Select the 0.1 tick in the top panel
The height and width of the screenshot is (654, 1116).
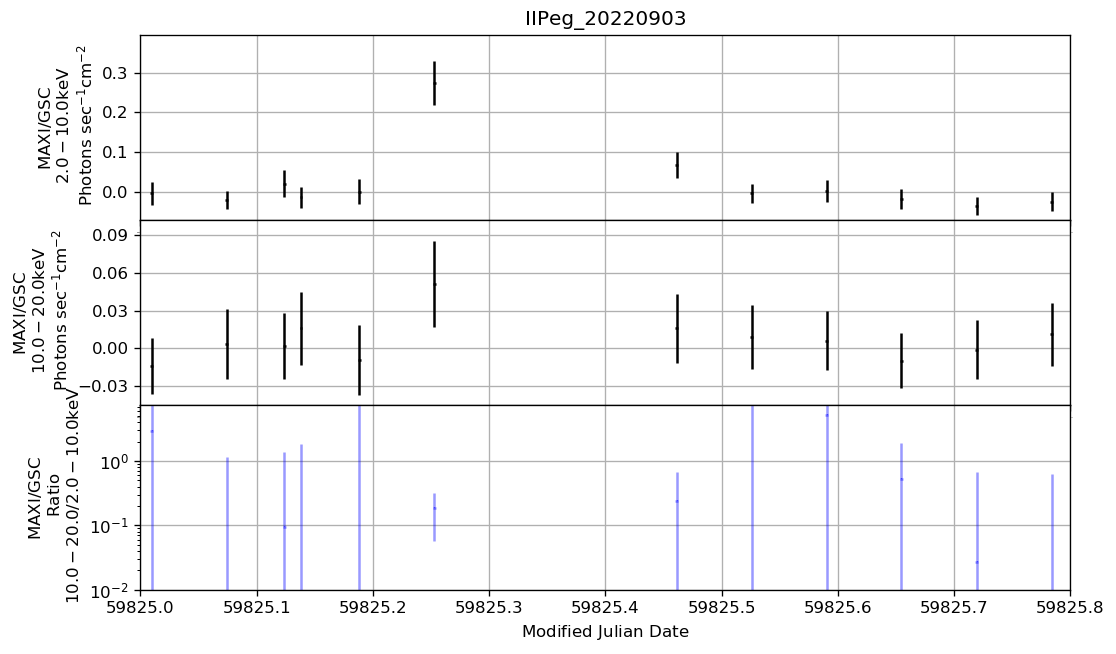[117, 153]
